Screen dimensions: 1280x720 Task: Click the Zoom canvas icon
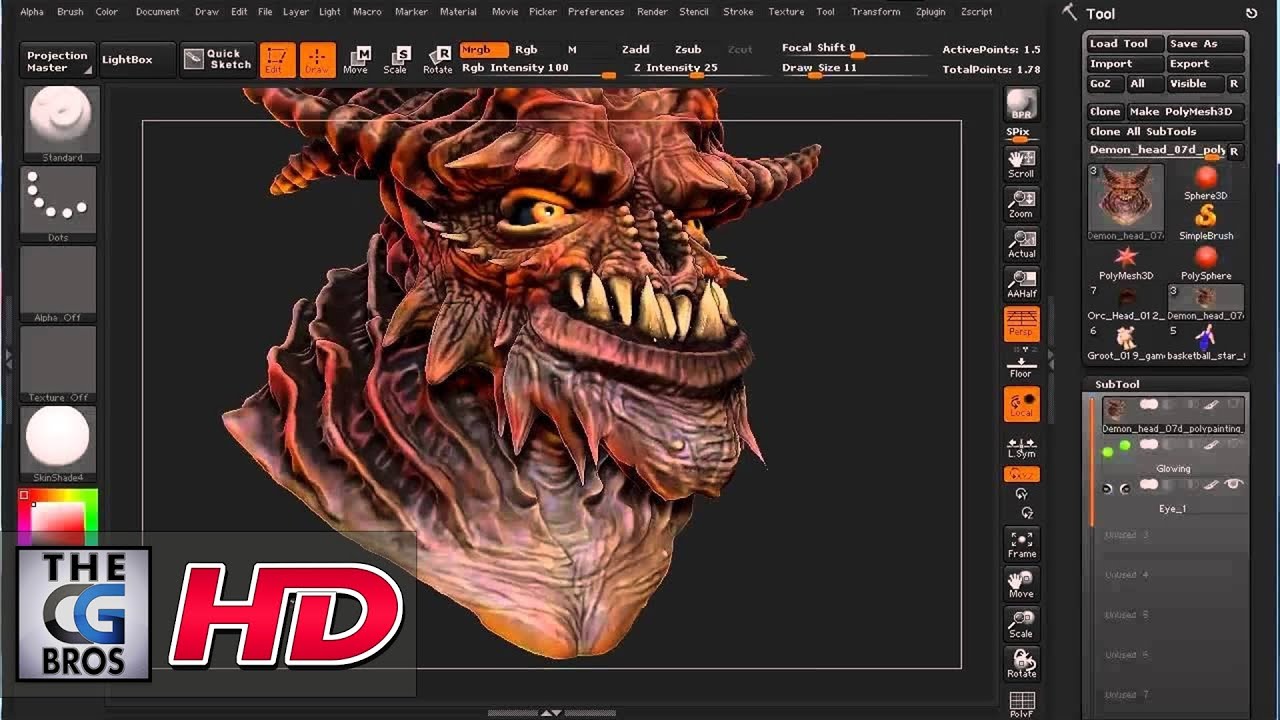[x=1021, y=204]
